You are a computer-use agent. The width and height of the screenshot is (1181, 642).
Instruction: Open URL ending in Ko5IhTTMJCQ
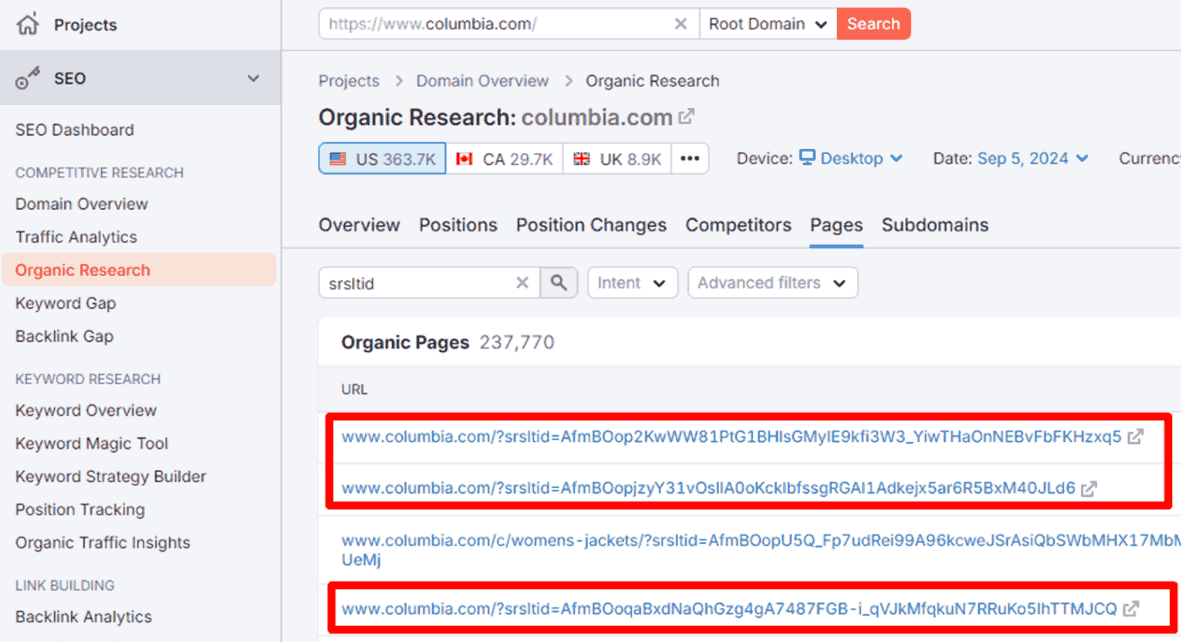(x=729, y=609)
